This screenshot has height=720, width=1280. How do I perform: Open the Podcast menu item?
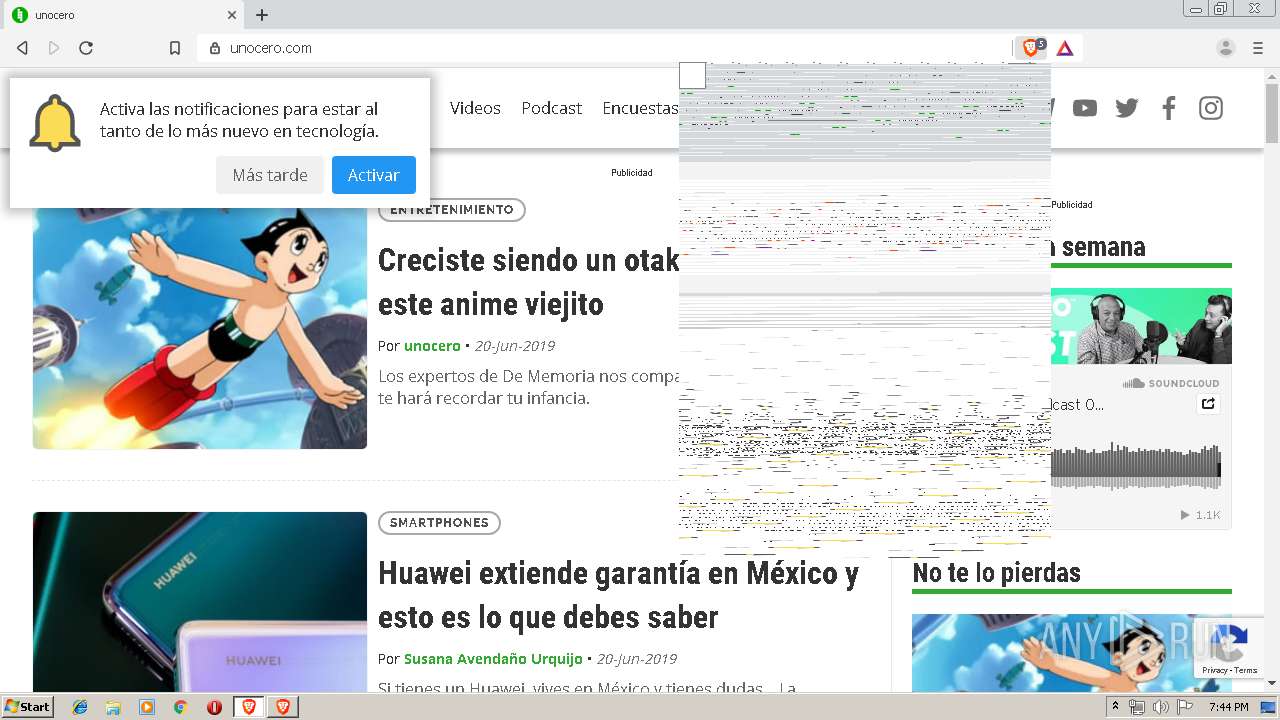pyautogui.click(x=551, y=108)
